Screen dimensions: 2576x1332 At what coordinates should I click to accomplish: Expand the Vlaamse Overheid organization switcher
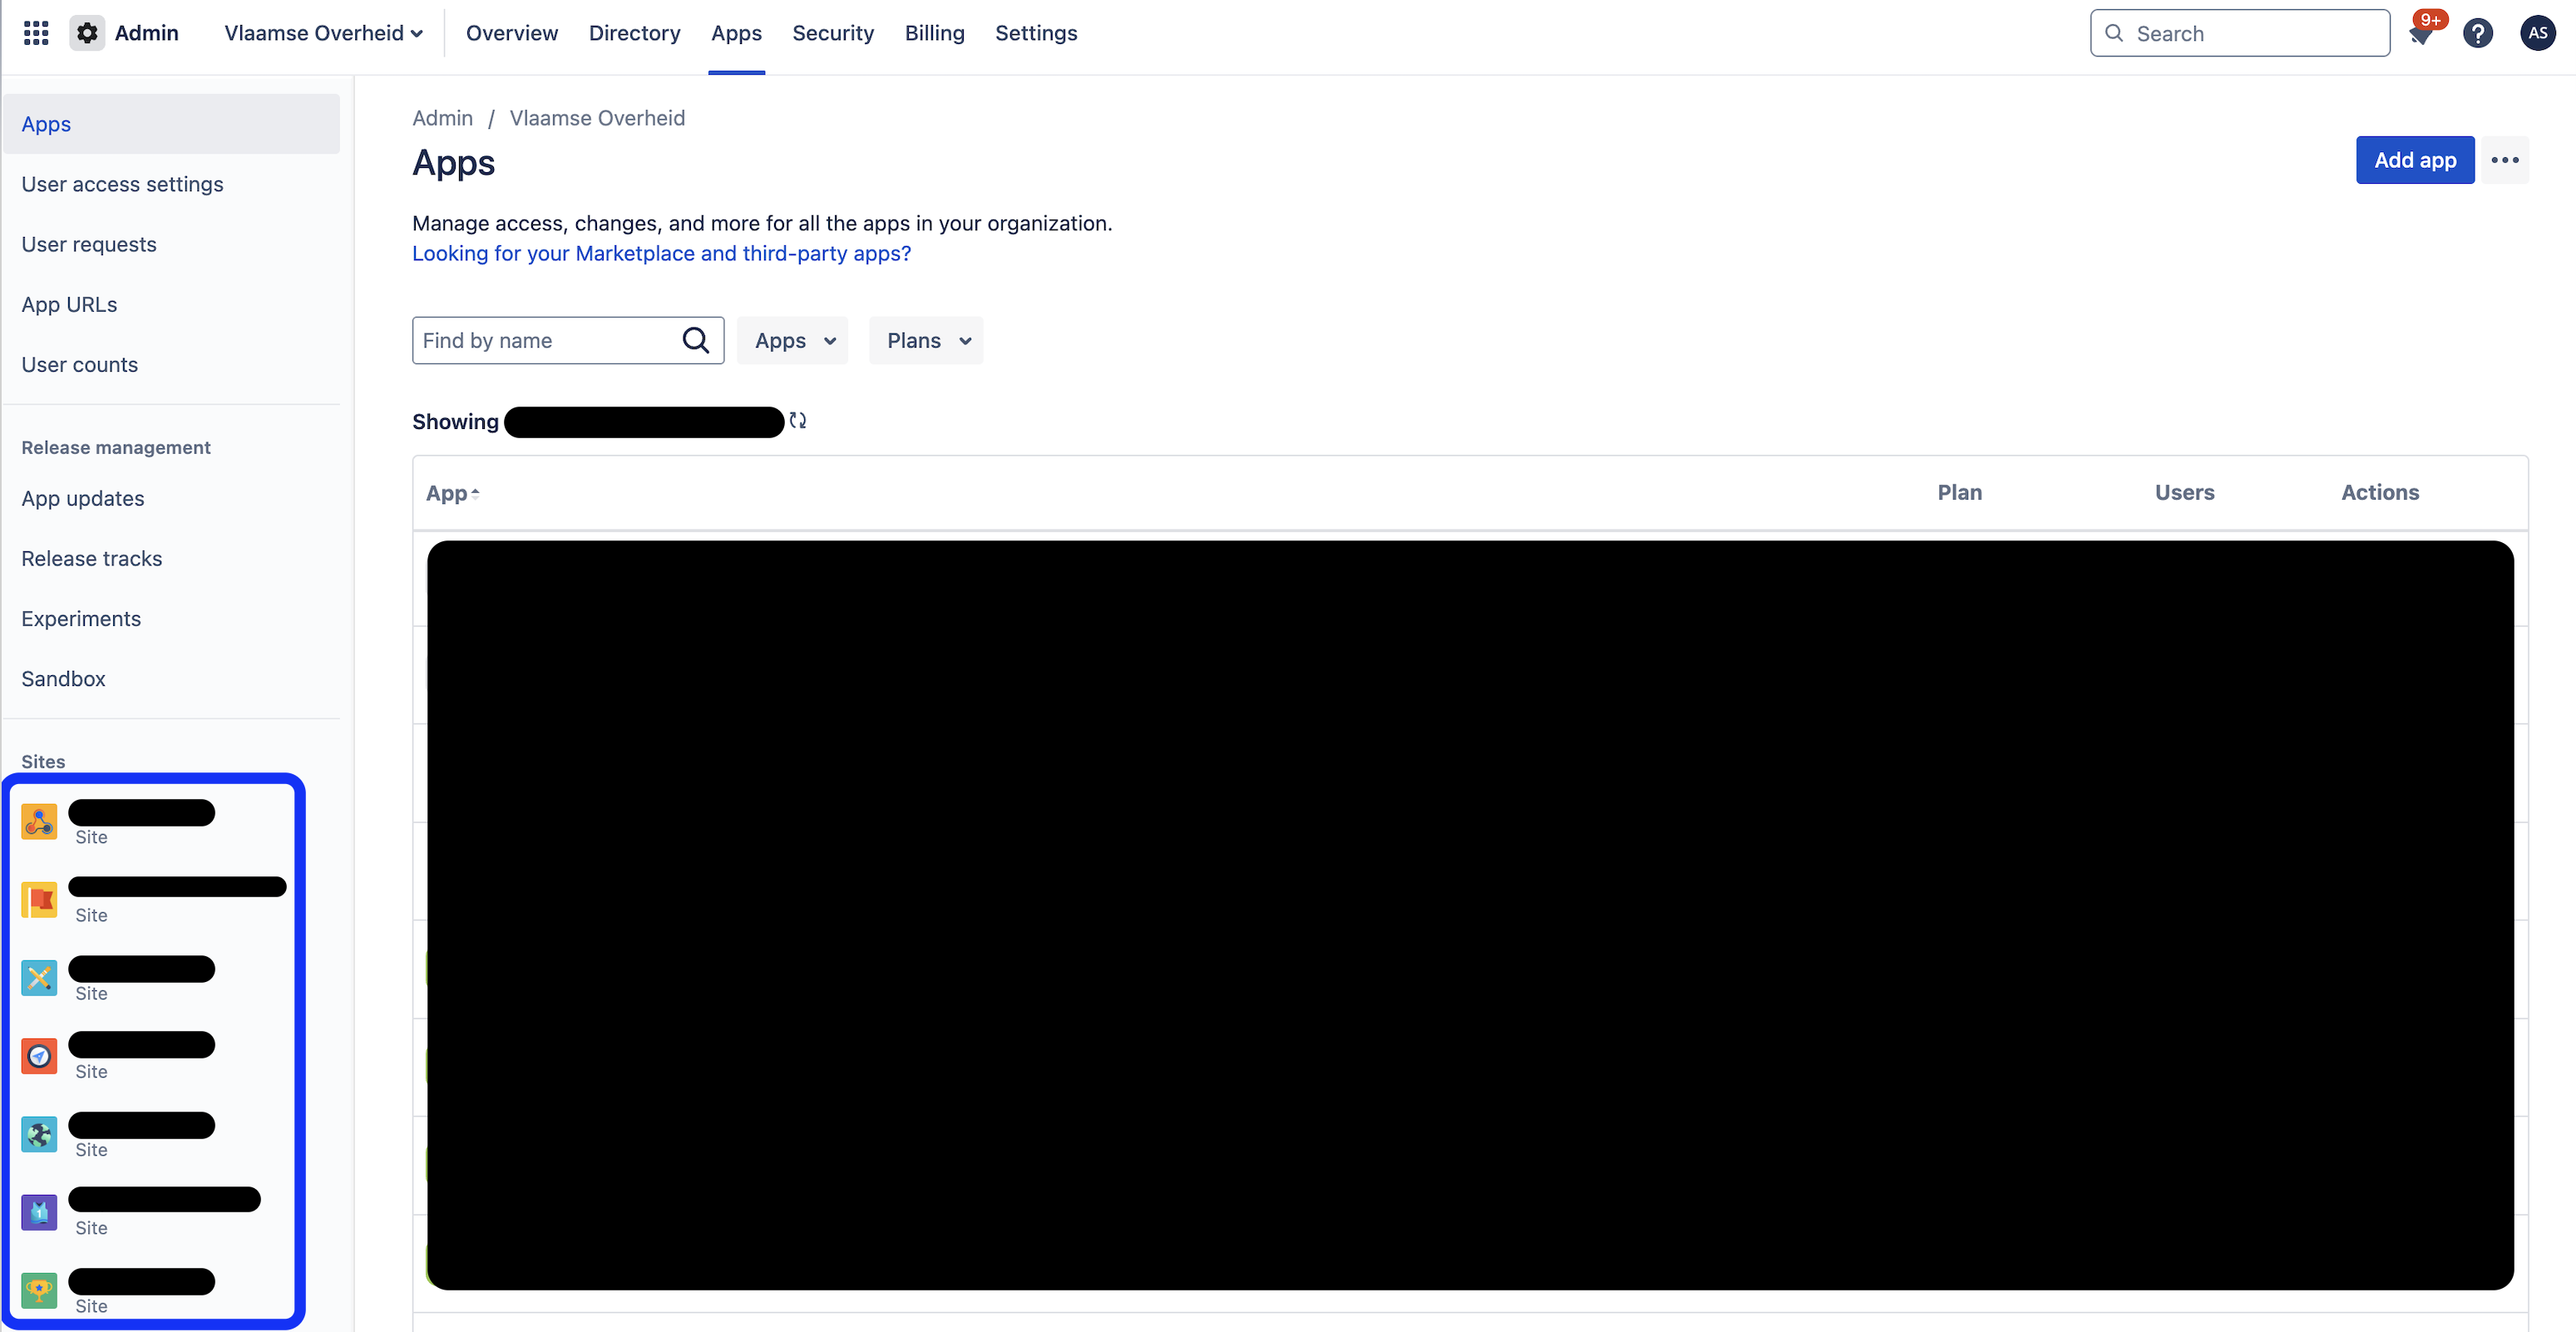pos(323,33)
